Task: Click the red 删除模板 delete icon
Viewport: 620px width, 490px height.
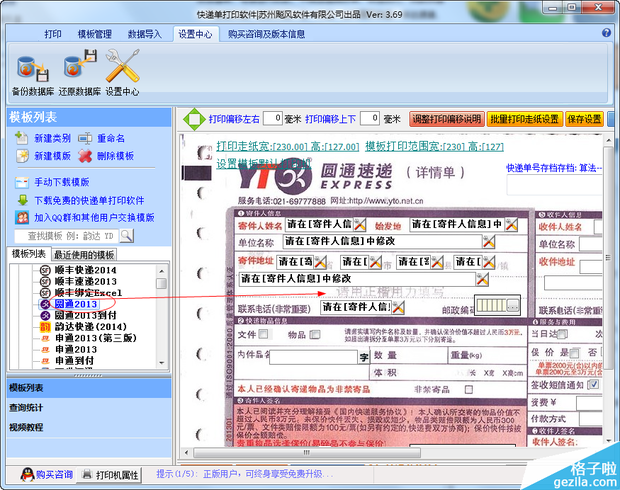Action: pyautogui.click(x=85, y=156)
